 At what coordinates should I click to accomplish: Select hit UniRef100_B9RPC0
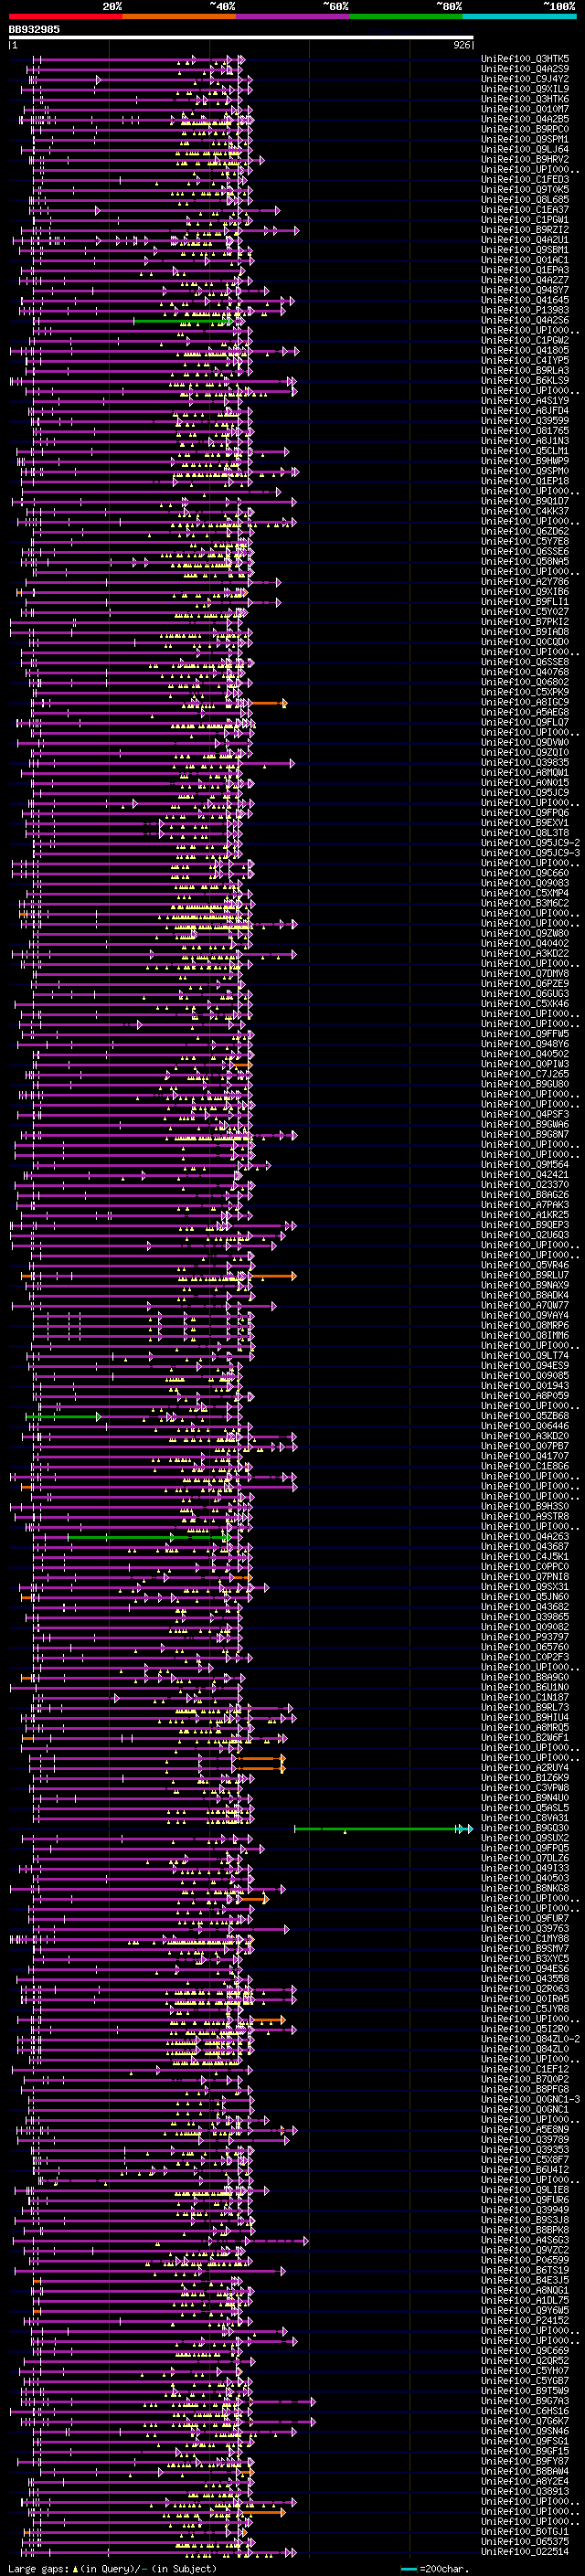(x=525, y=129)
